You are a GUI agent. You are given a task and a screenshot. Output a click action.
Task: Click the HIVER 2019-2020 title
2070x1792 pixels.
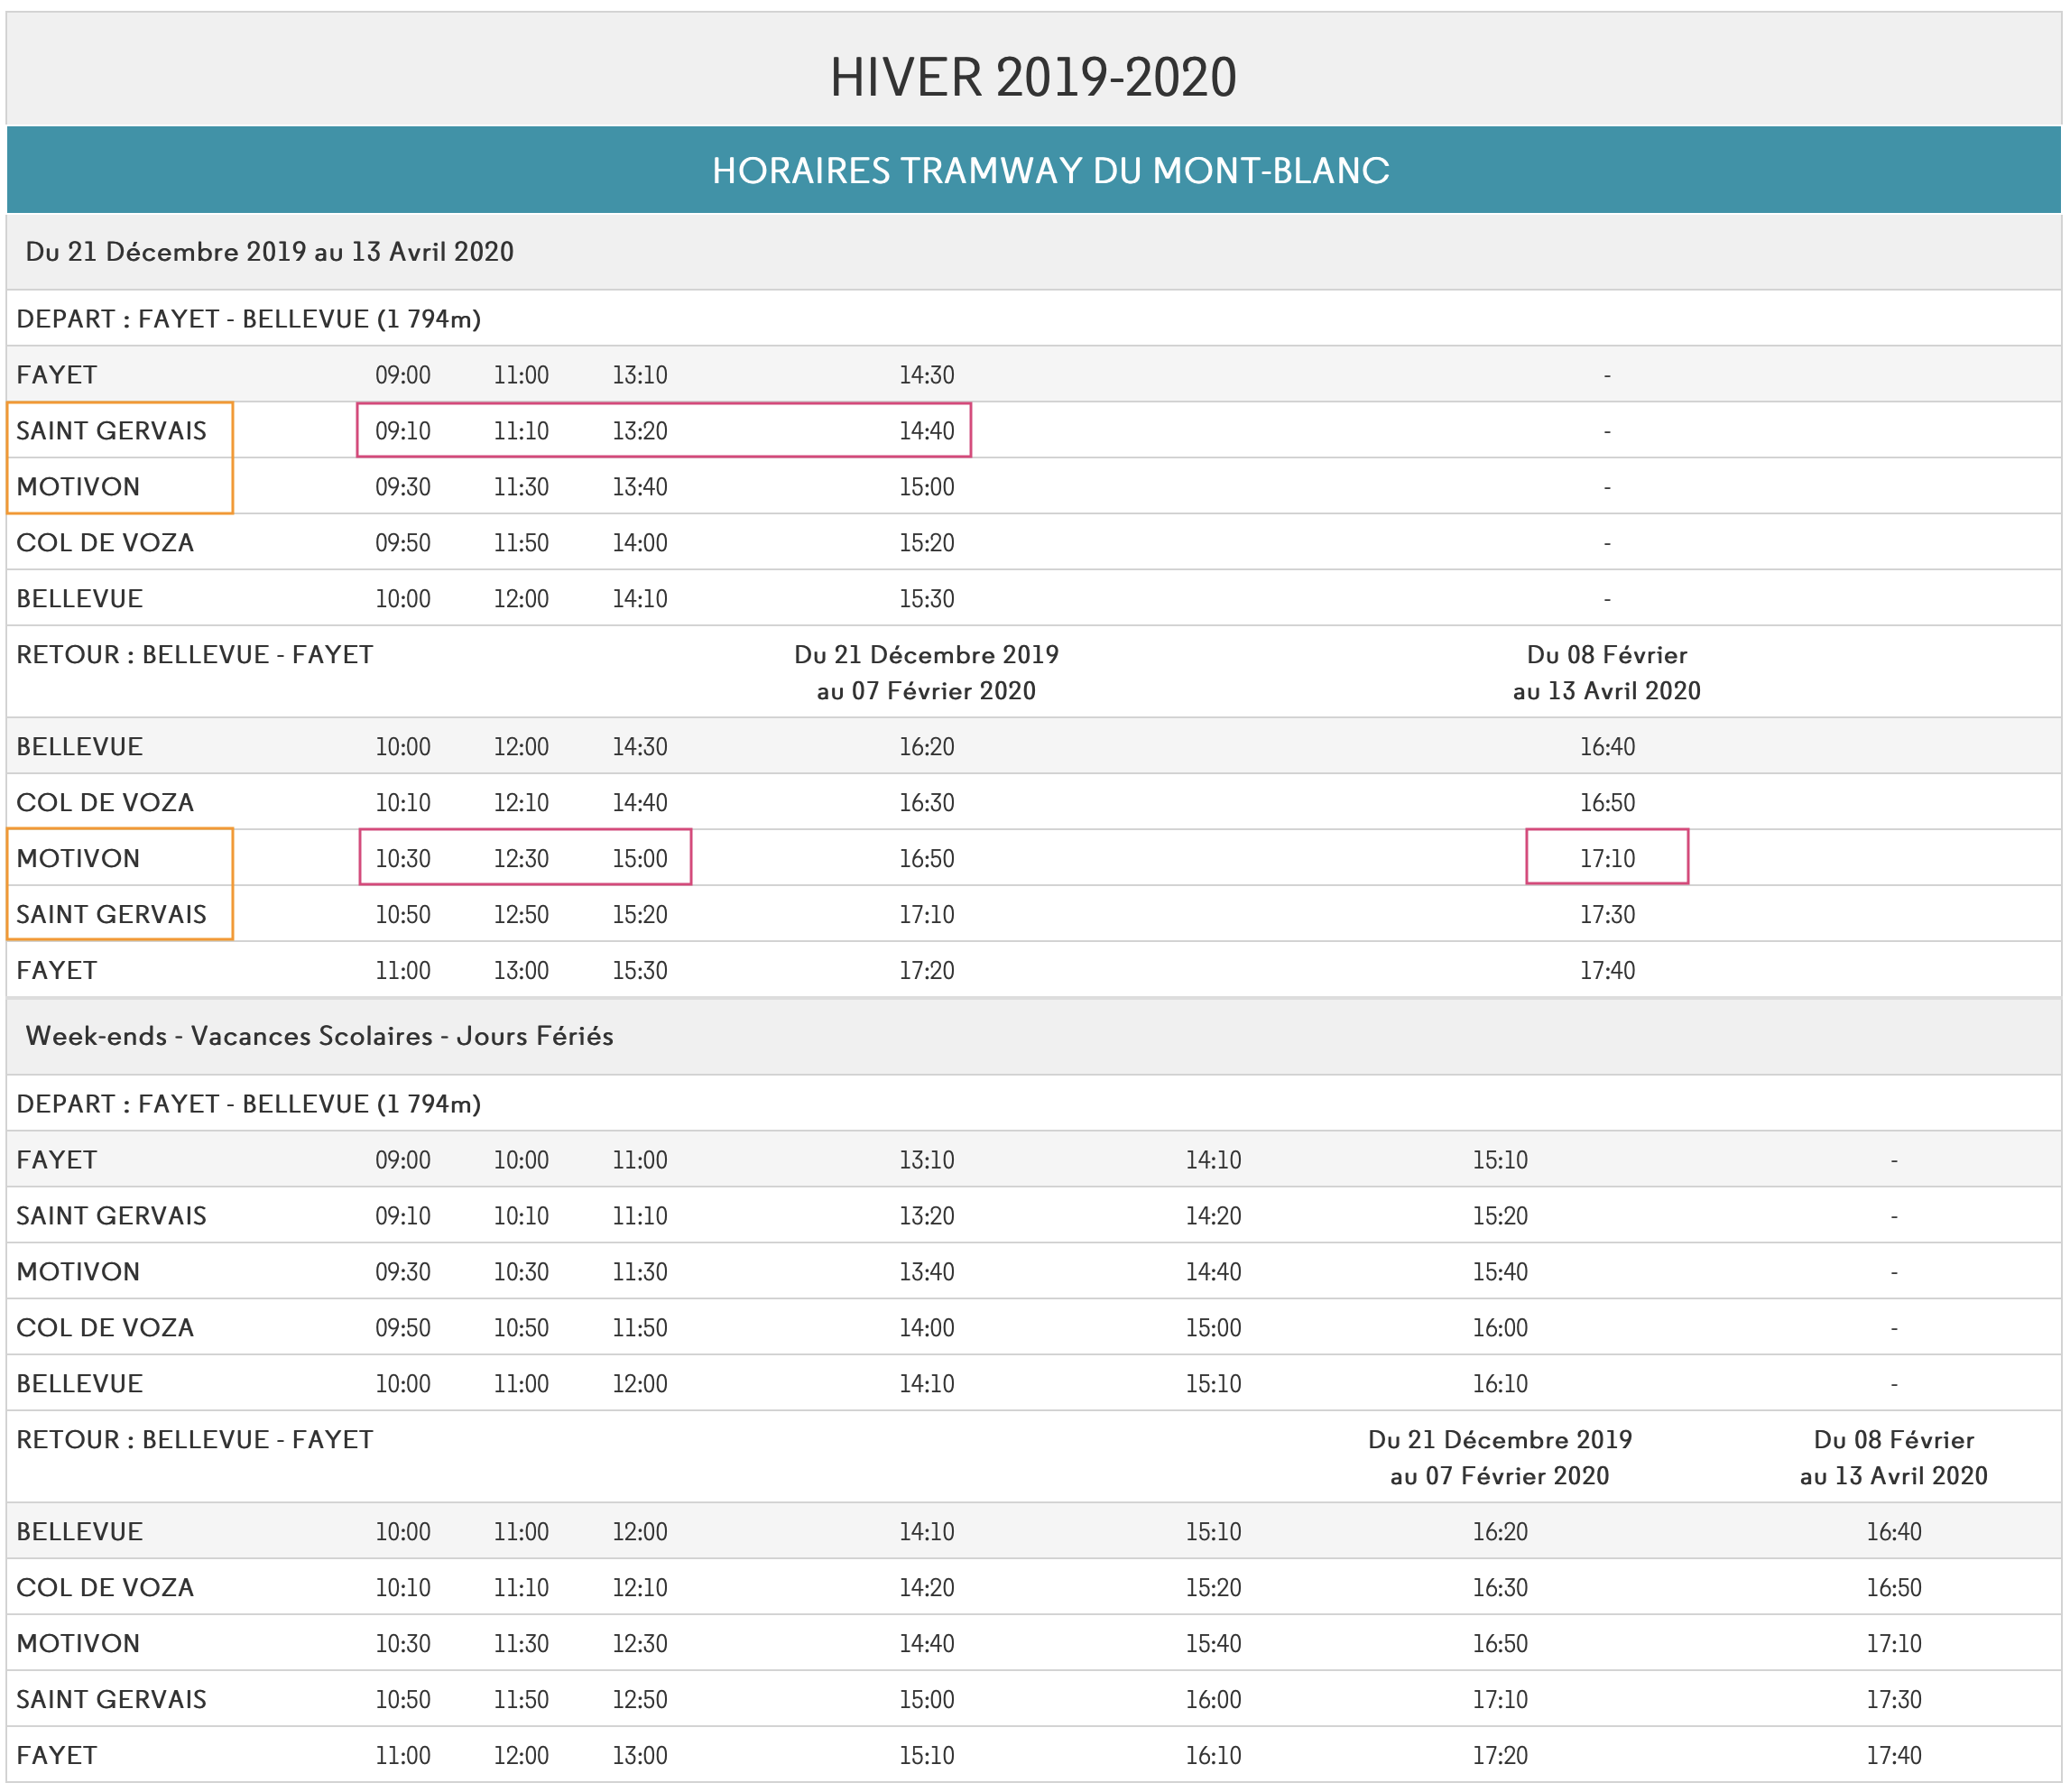click(1033, 77)
